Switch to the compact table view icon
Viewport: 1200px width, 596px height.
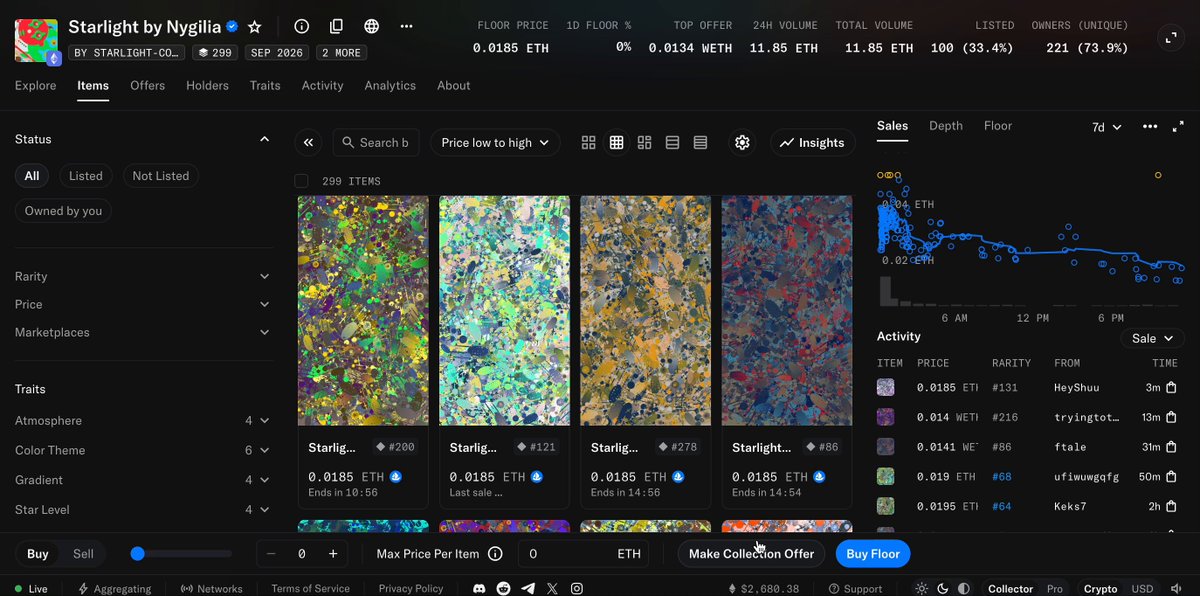(x=701, y=143)
